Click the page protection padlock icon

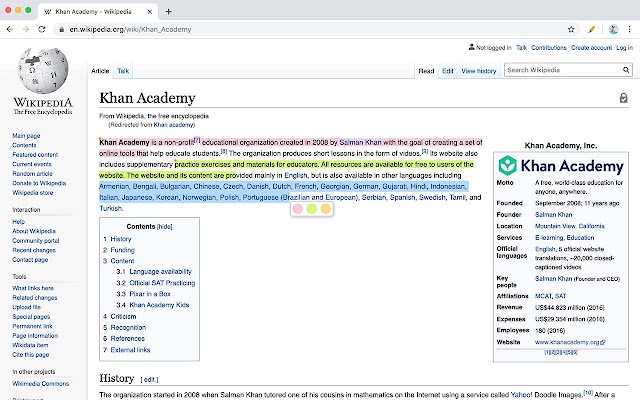[623, 98]
